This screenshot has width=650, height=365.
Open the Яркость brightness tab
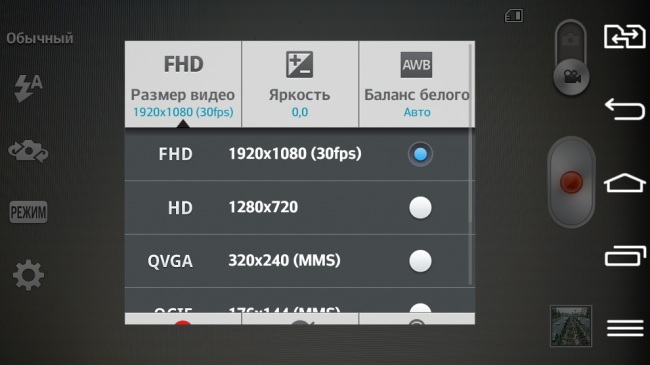(300, 84)
